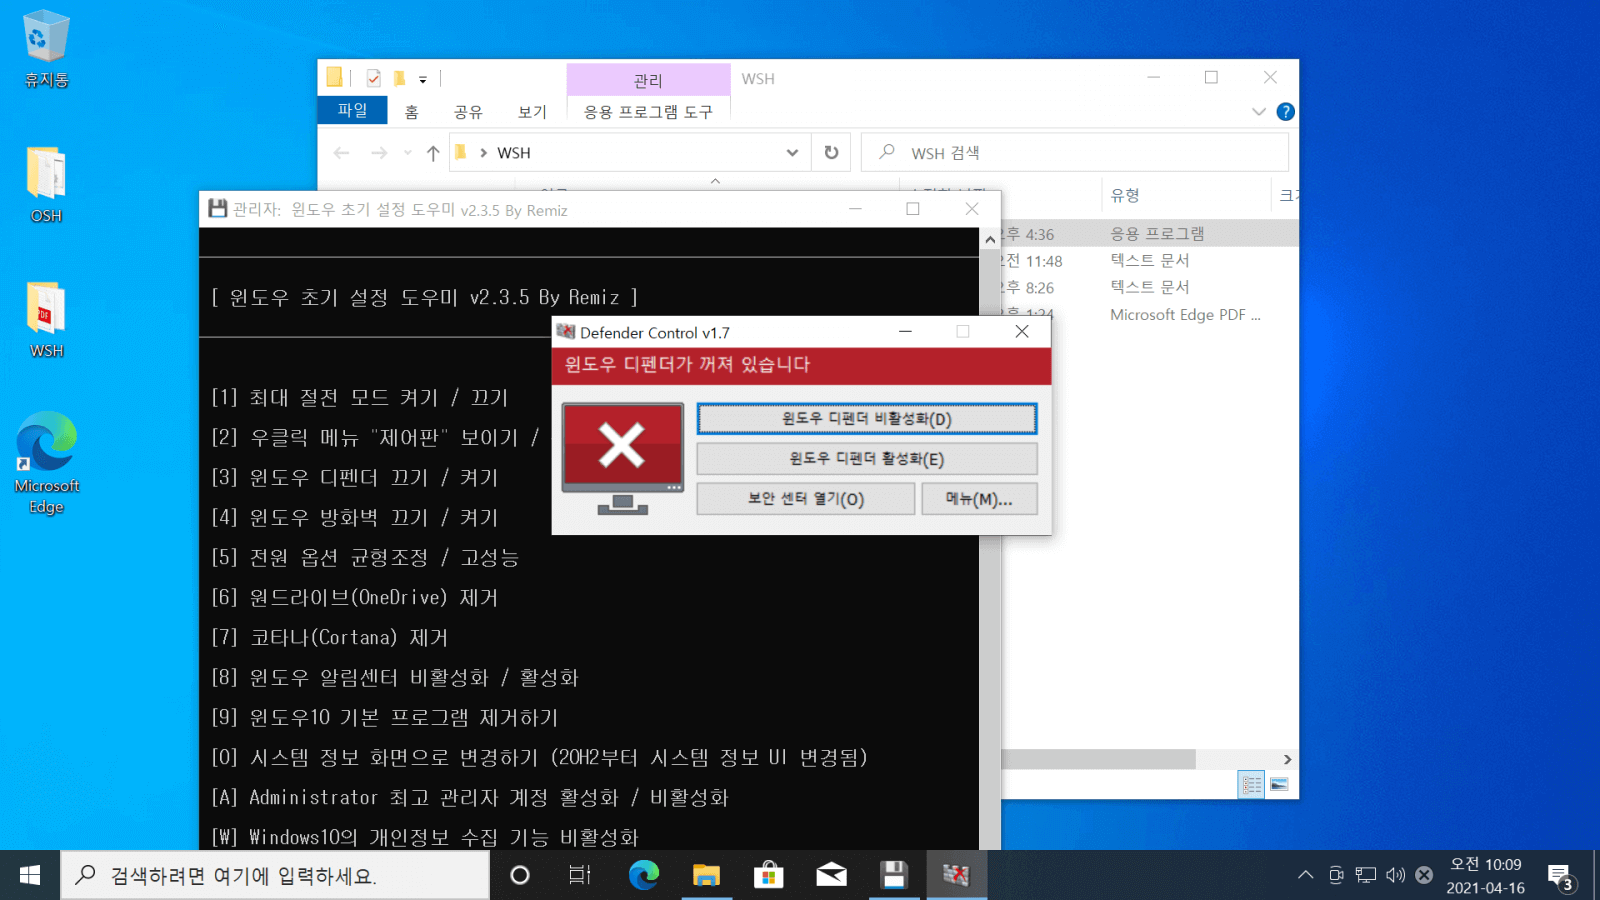
Task: Click the taskbar search box
Action: [x=276, y=875]
